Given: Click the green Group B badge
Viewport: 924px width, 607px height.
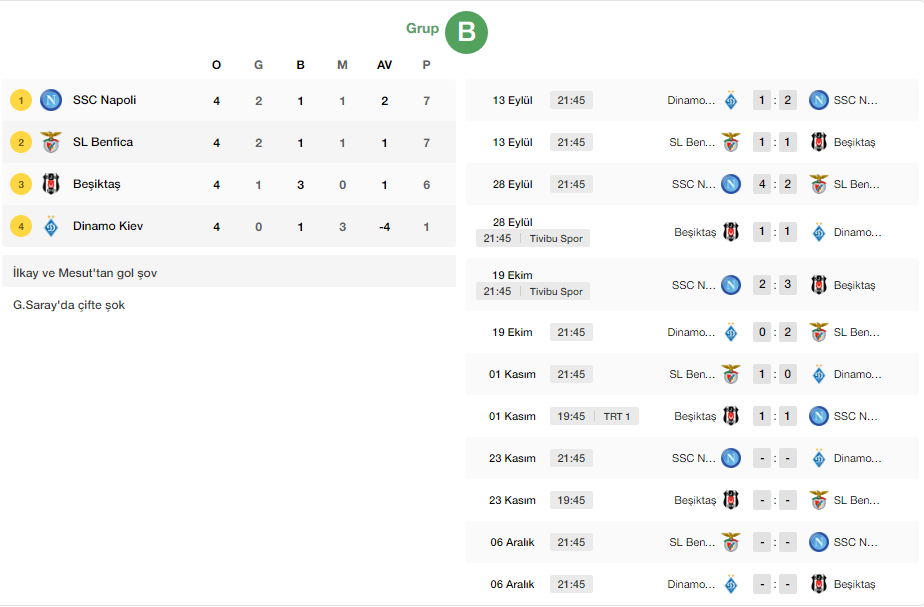Looking at the screenshot, I should point(466,32).
